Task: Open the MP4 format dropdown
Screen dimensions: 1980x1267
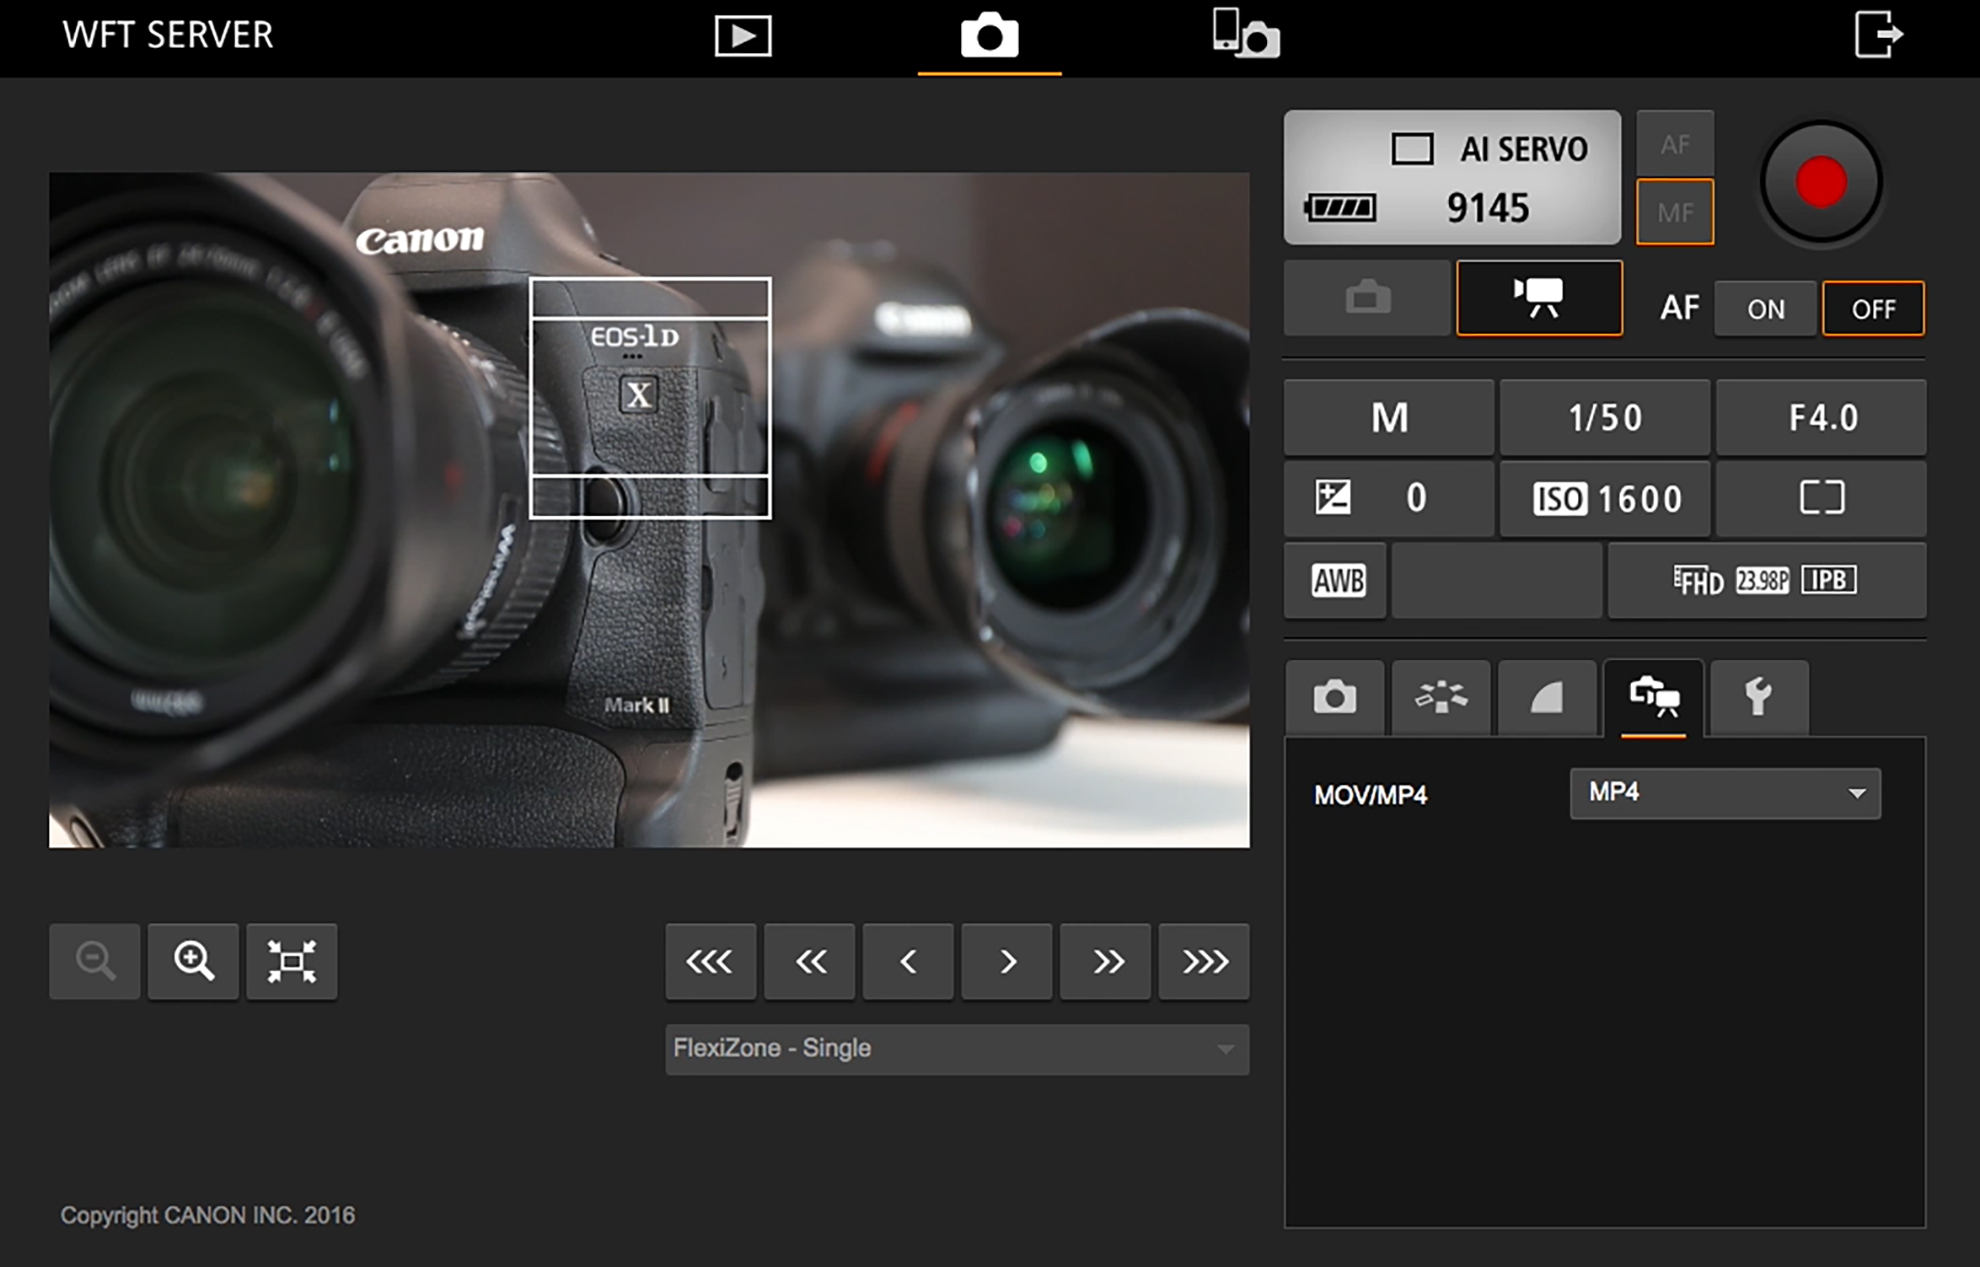Action: (x=1724, y=793)
